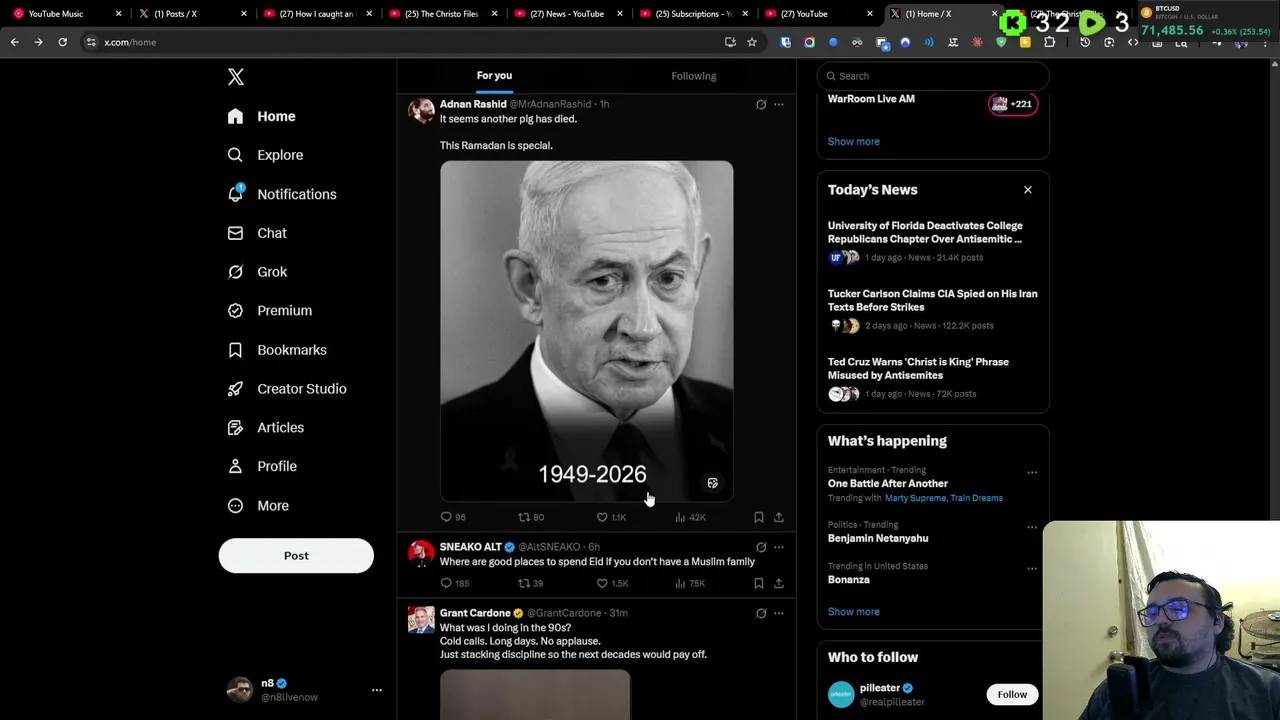Image resolution: width=1280 pixels, height=720 pixels.
Task: Bookmark Adnan Rashid's post
Action: (759, 517)
